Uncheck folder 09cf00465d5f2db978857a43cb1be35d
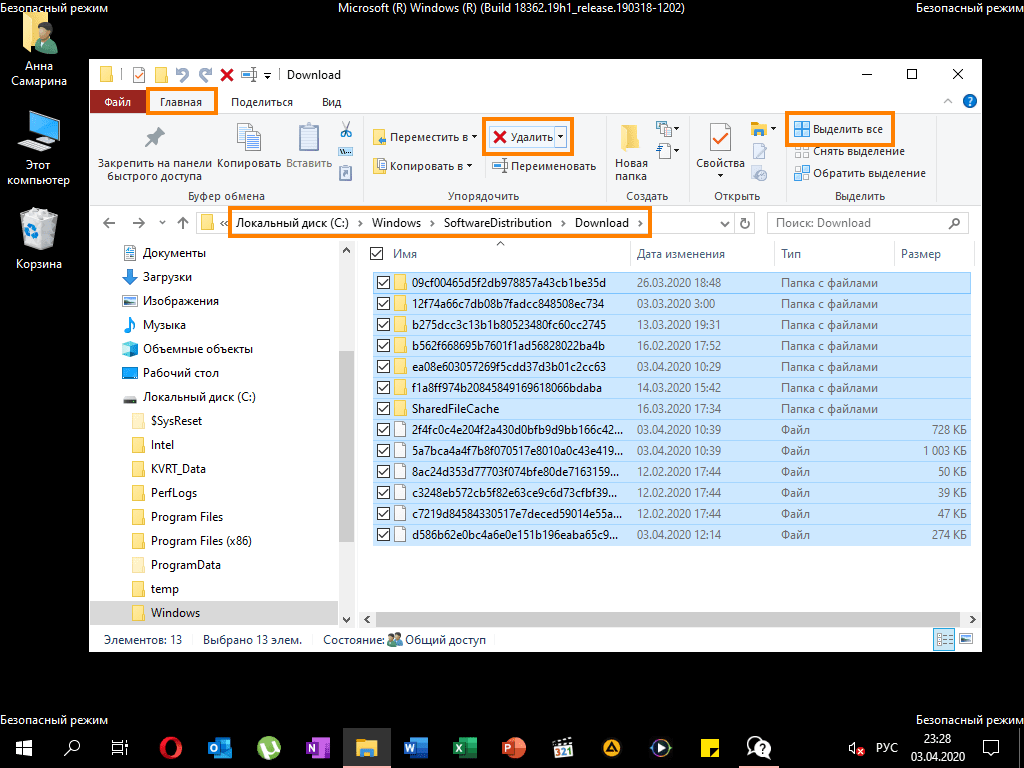The image size is (1024, 768). (x=383, y=283)
